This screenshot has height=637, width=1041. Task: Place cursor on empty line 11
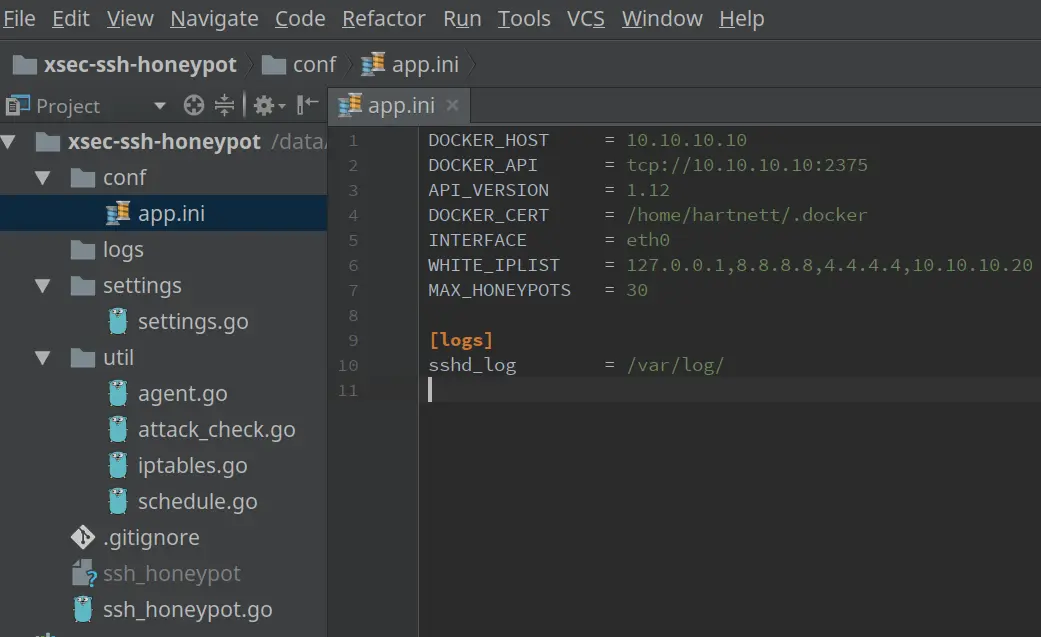[730, 390]
